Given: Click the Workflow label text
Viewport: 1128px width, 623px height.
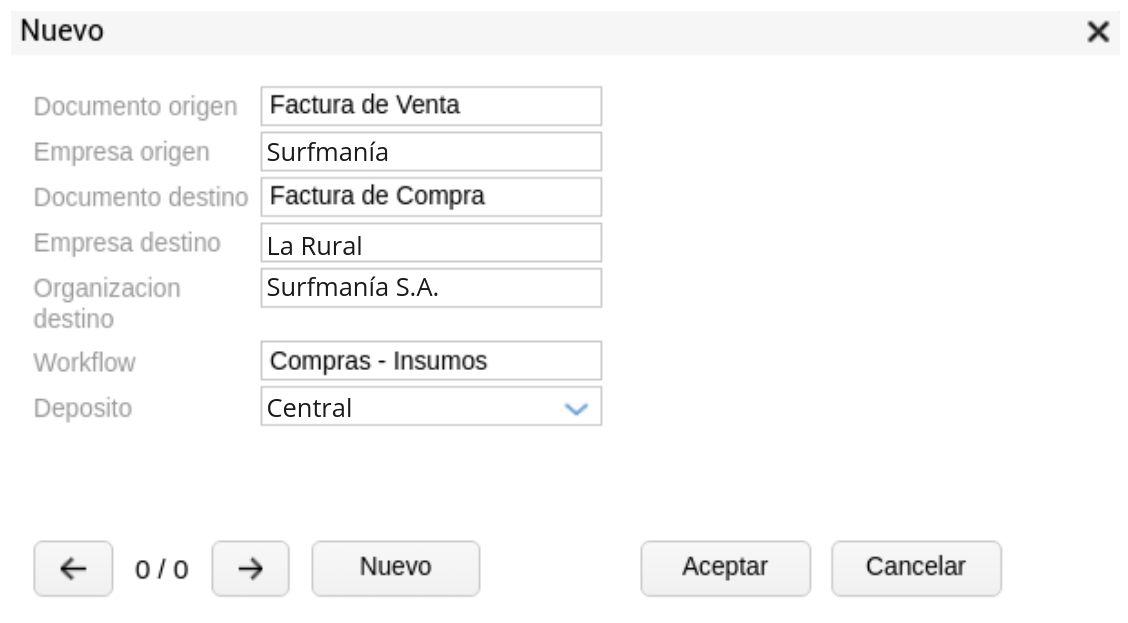Looking at the screenshot, I should [x=84, y=362].
